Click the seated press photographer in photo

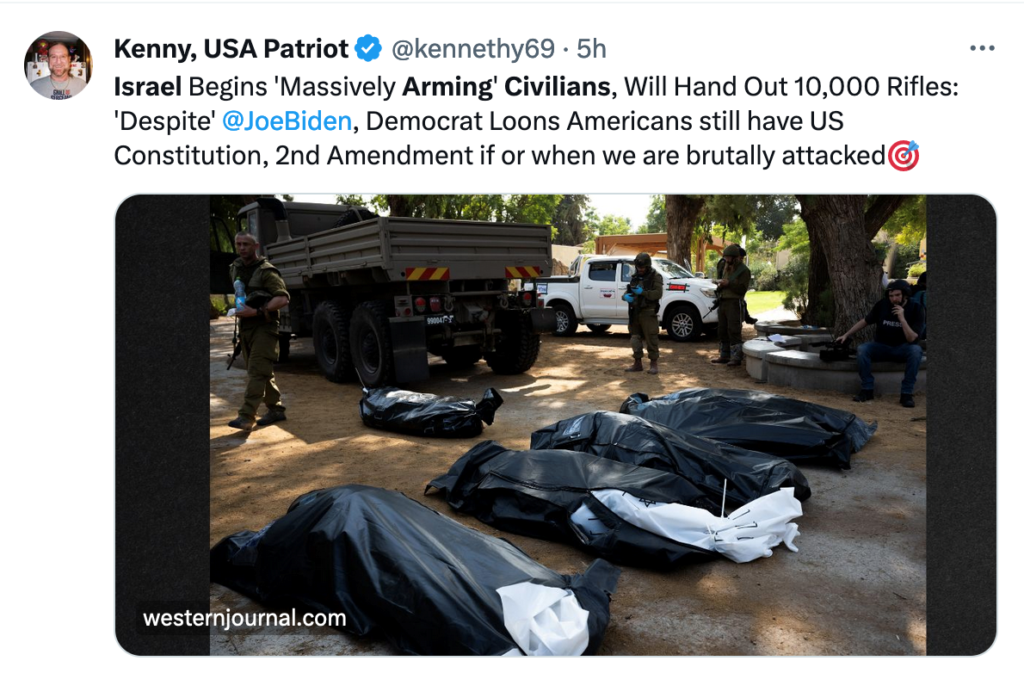point(889,341)
